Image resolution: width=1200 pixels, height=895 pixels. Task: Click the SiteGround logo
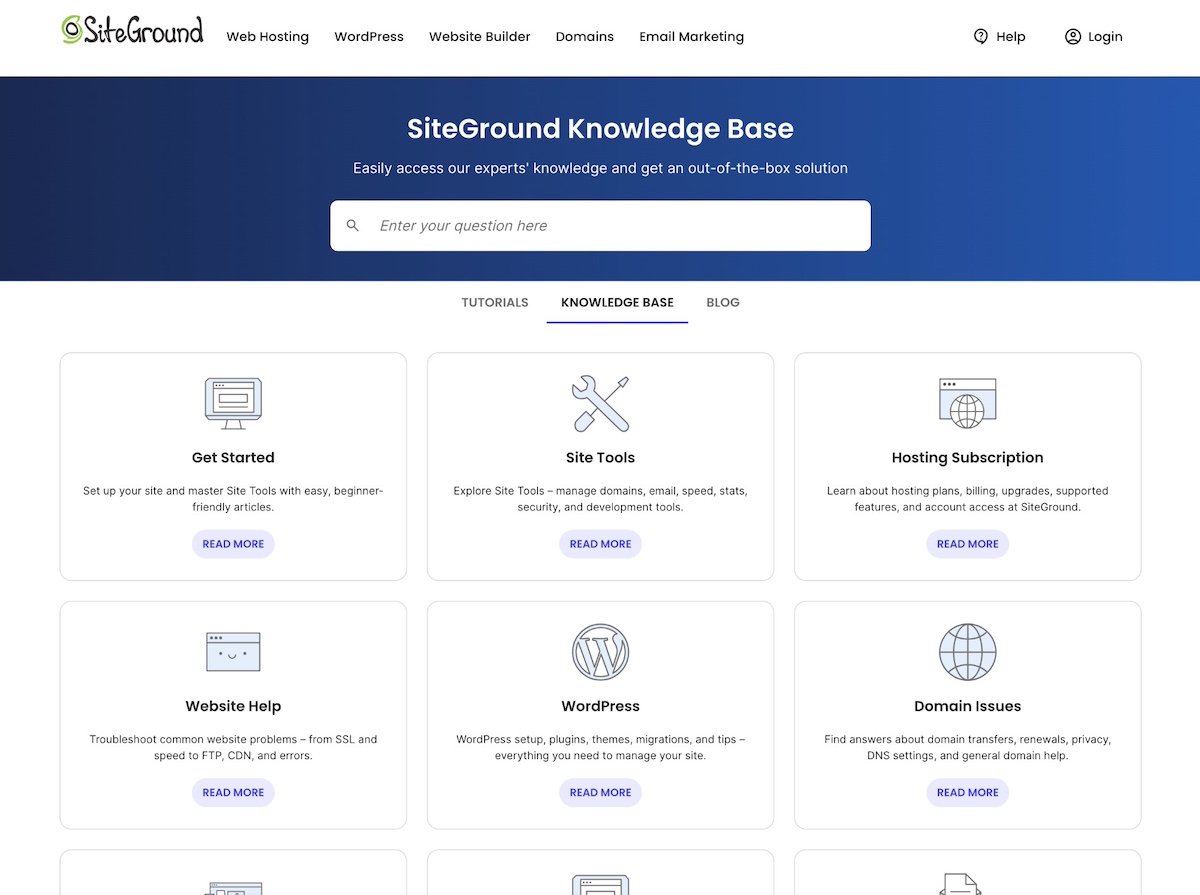pos(131,30)
